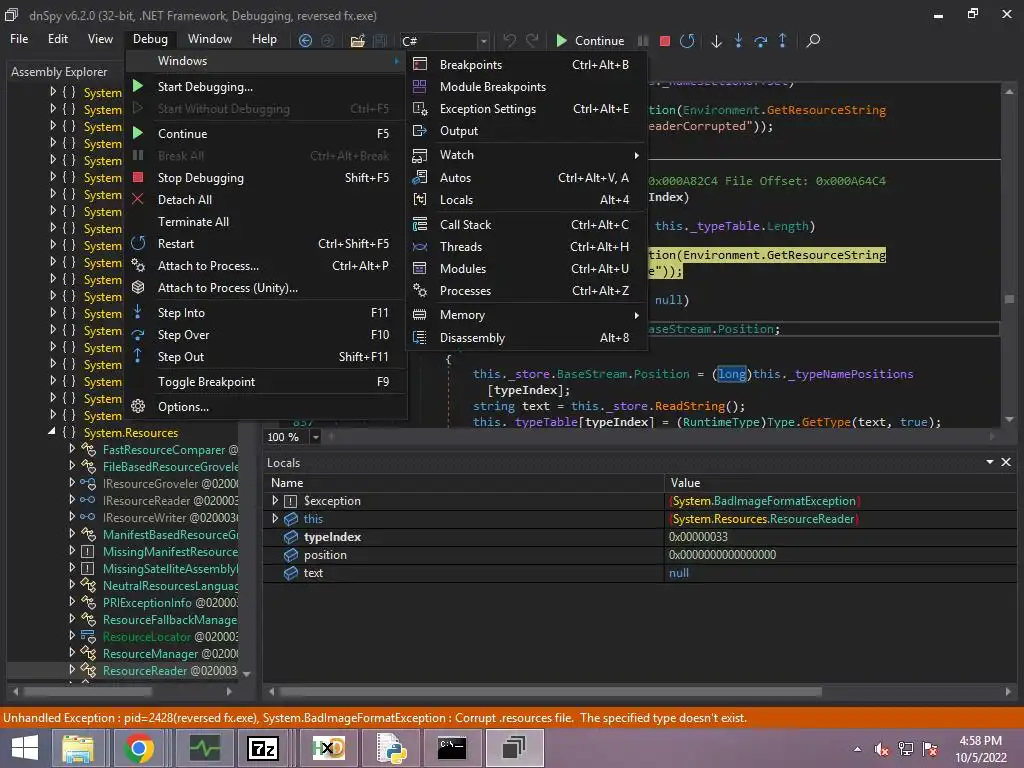The width and height of the screenshot is (1024, 768).
Task: Launch 7-Zip from the taskbar
Action: click(263, 748)
